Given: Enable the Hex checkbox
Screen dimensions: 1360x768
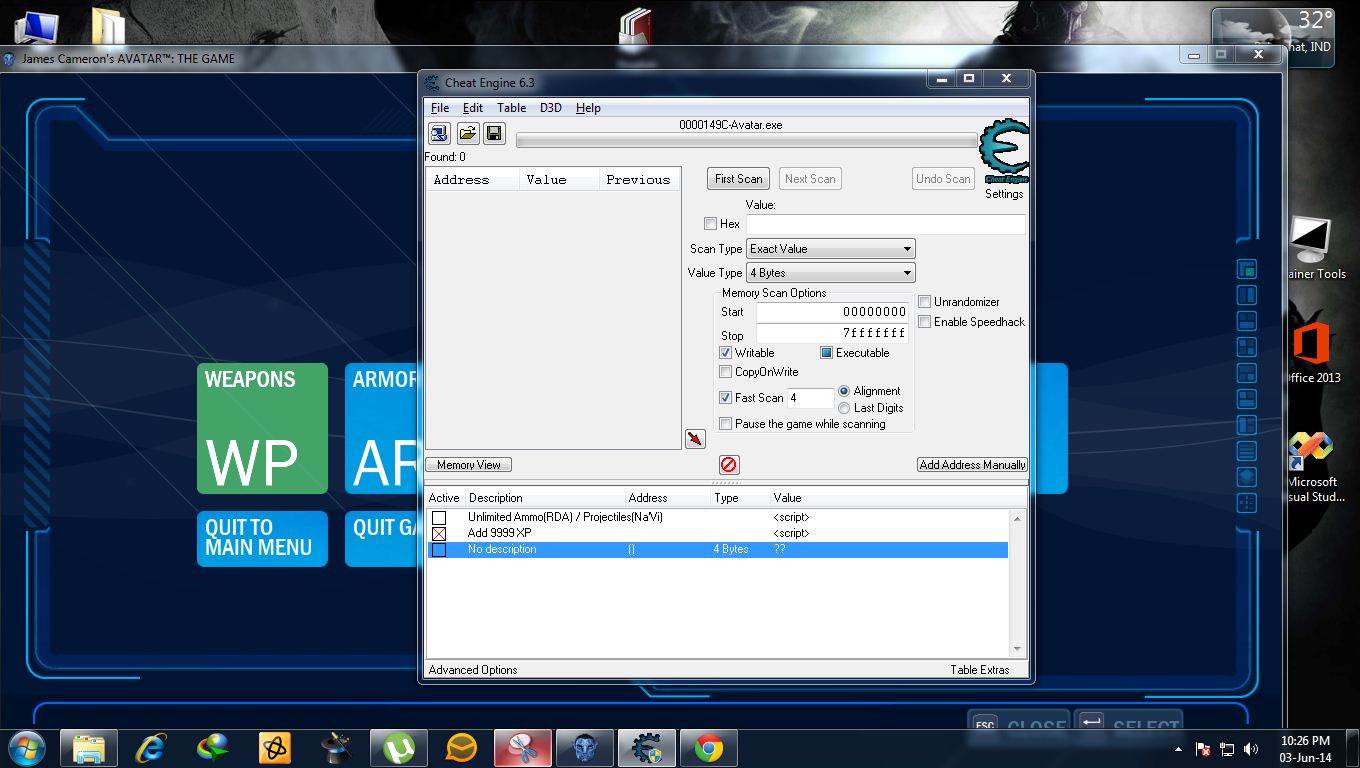Looking at the screenshot, I should coord(710,224).
